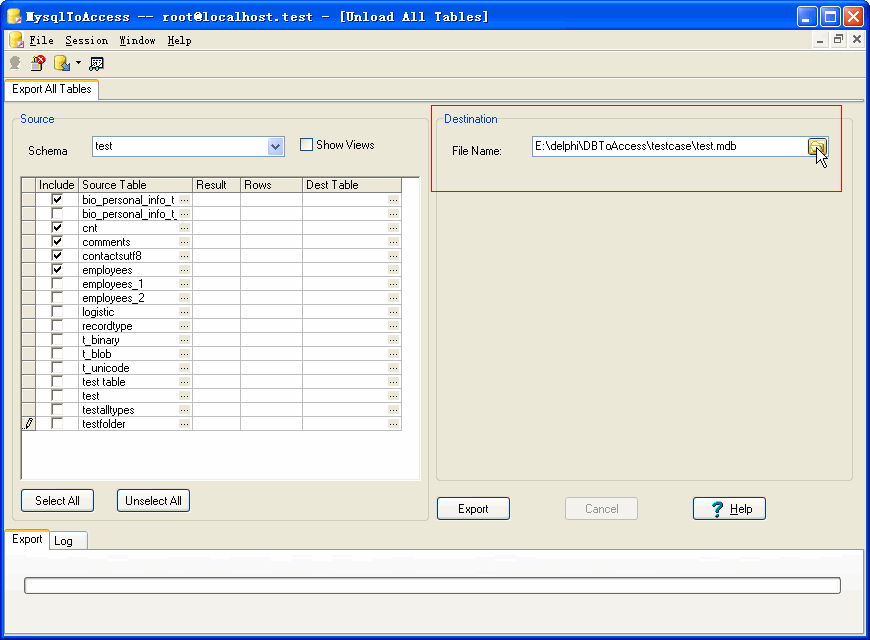This screenshot has height=640, width=870.
Task: Click the ellipsis beside source table employees_2
Action: tap(184, 298)
